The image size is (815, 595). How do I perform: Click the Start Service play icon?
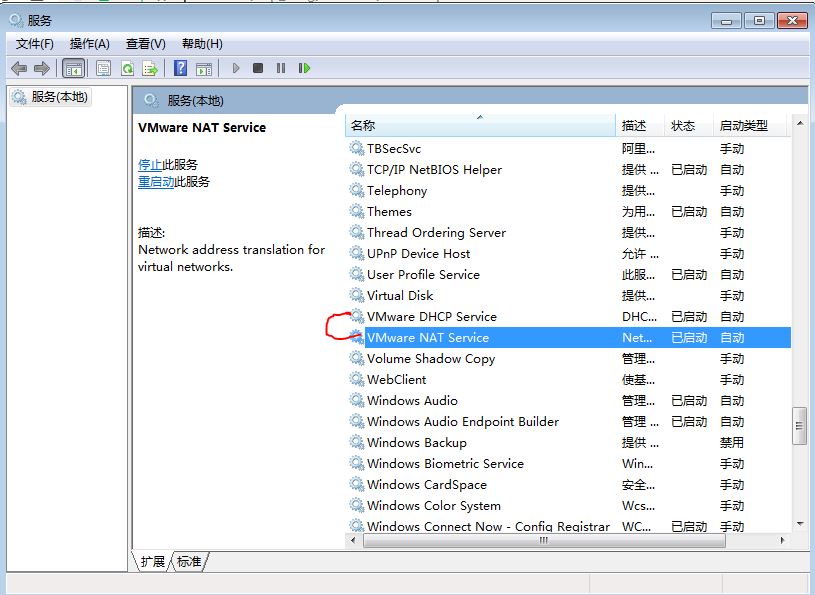[x=235, y=68]
